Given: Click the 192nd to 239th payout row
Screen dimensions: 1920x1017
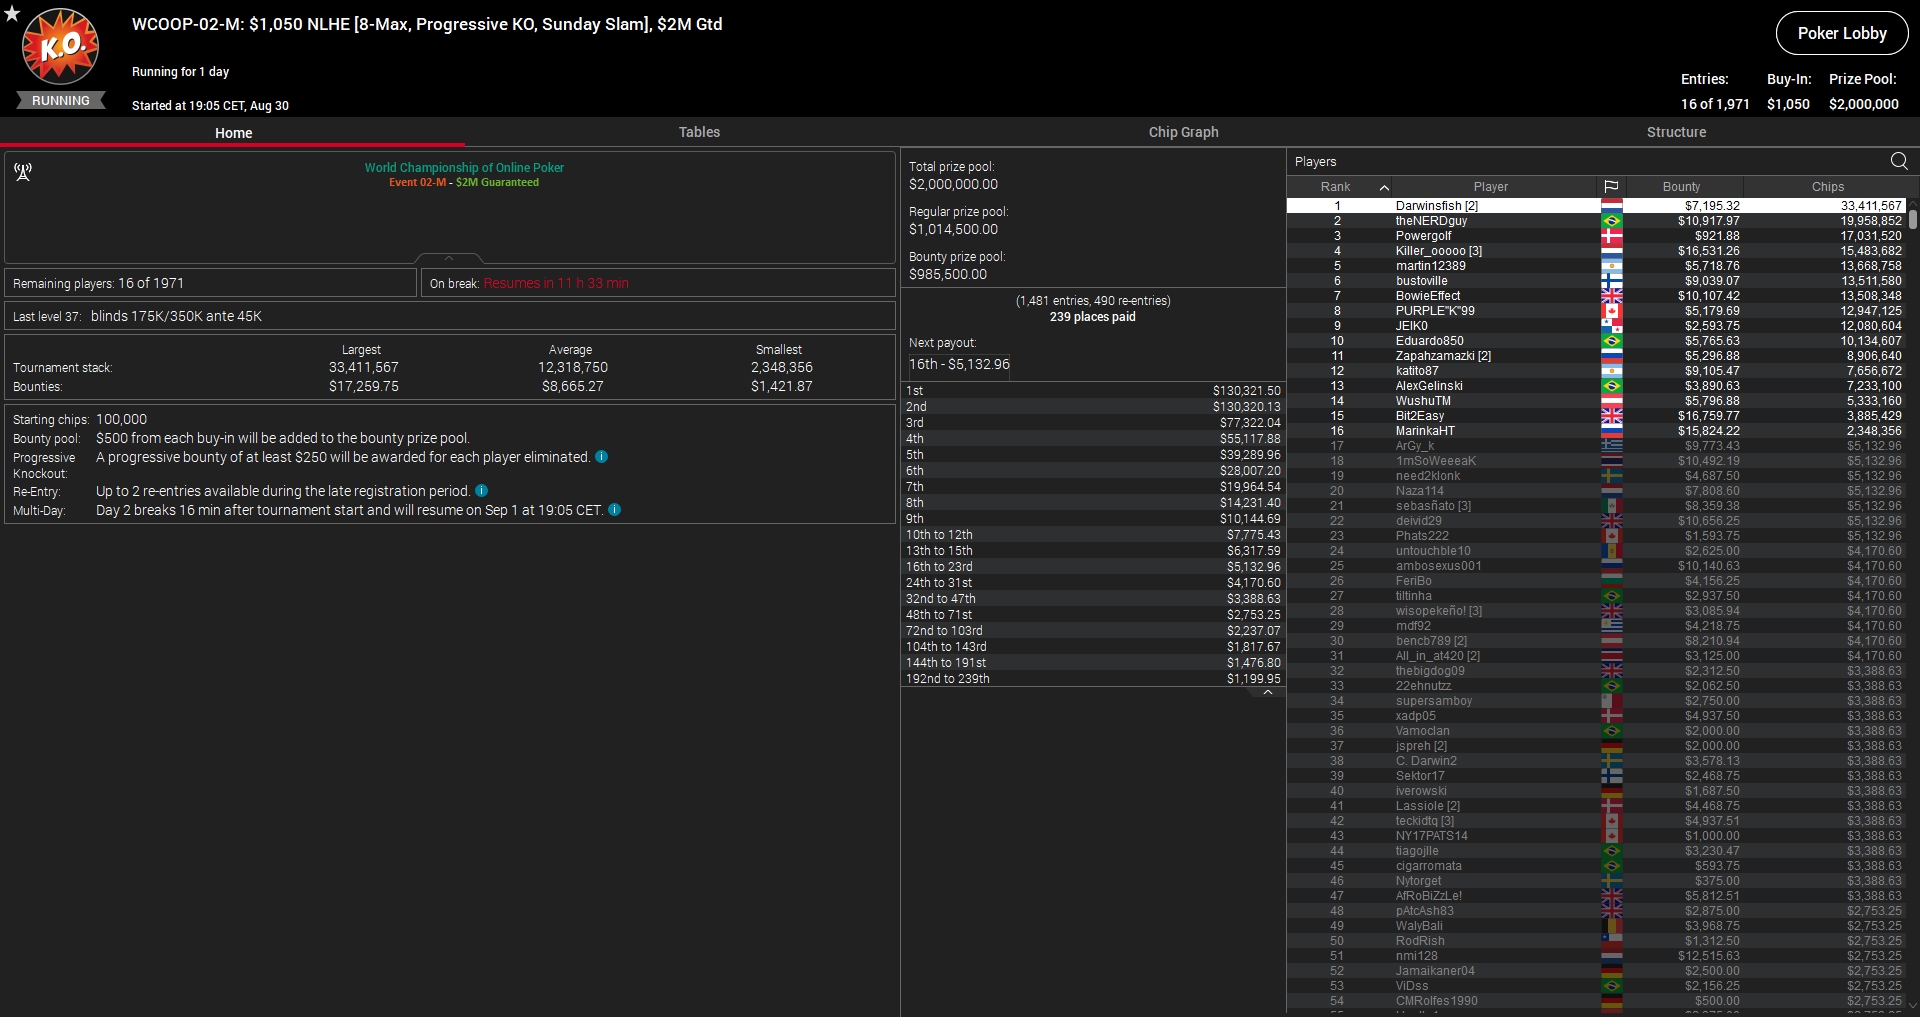Looking at the screenshot, I should pyautogui.click(x=1093, y=679).
